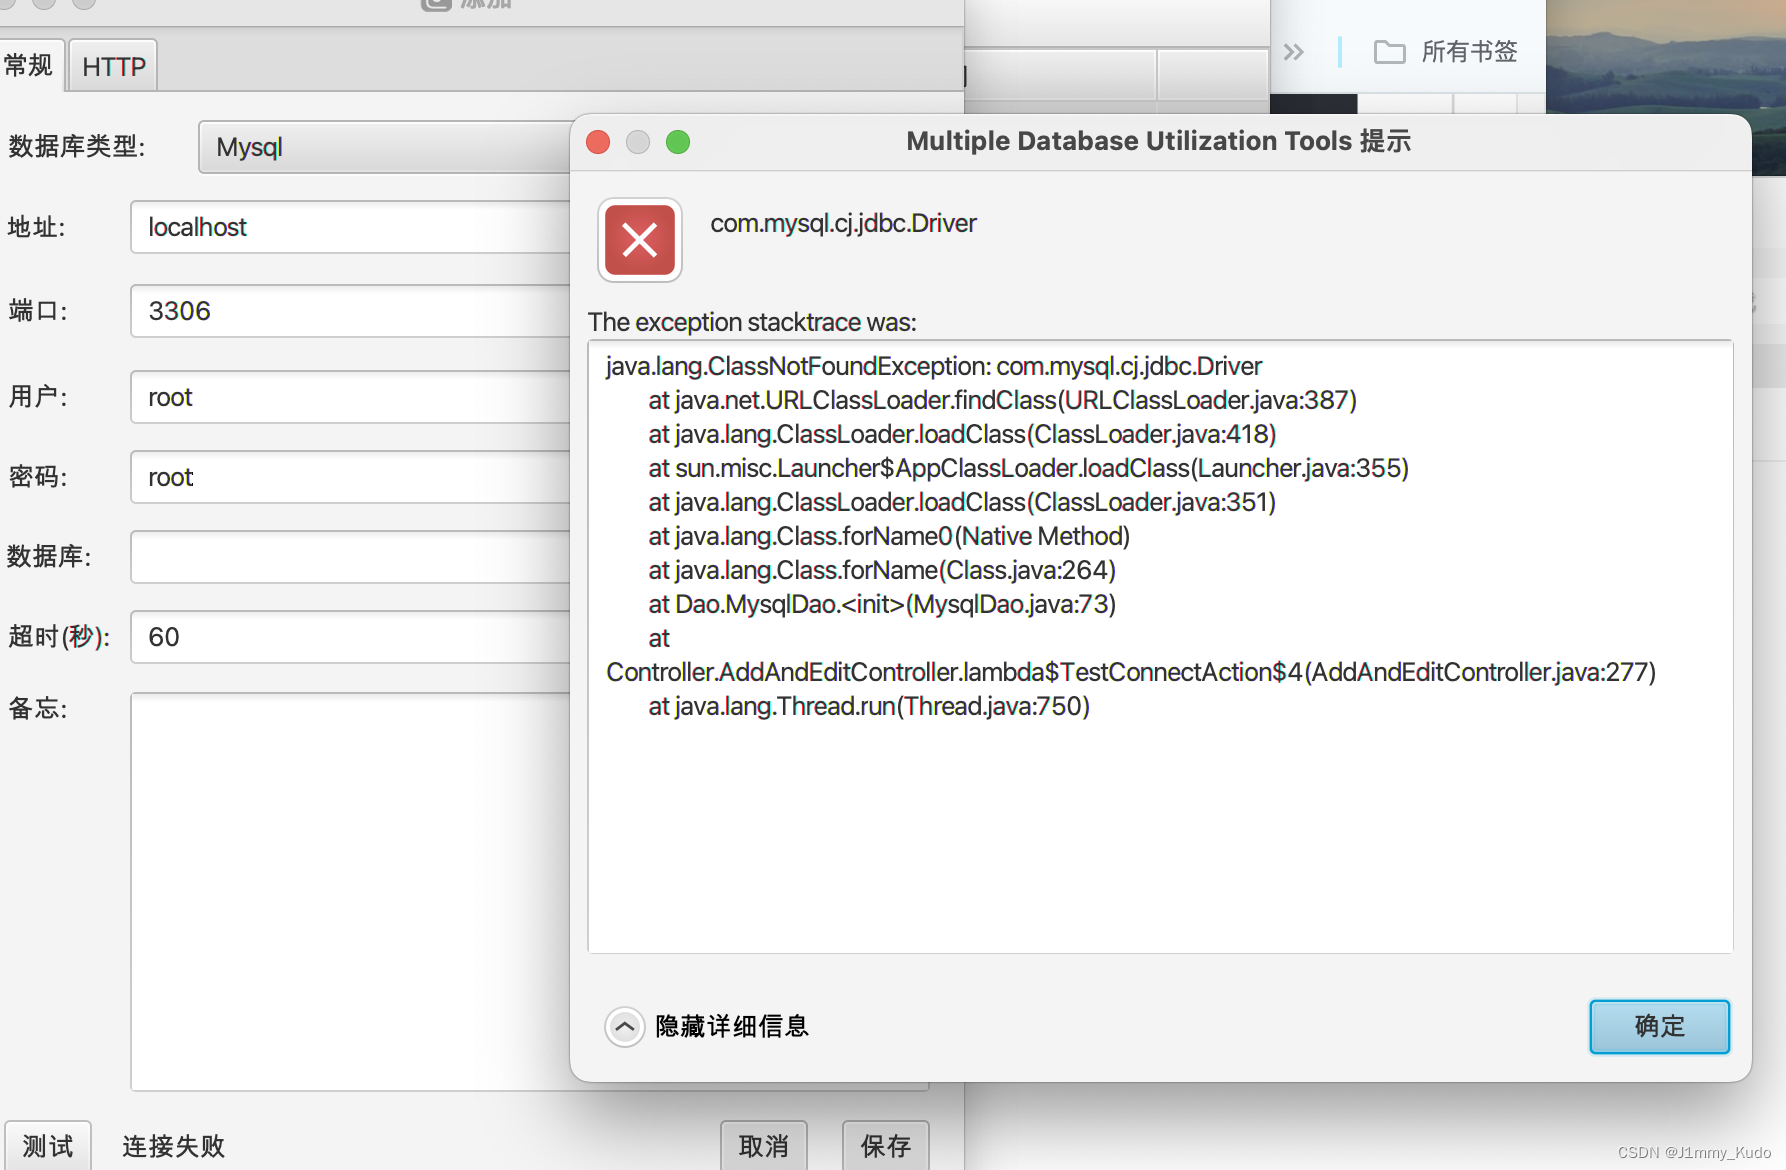Click the red error X icon
1786x1170 pixels.
[639, 240]
